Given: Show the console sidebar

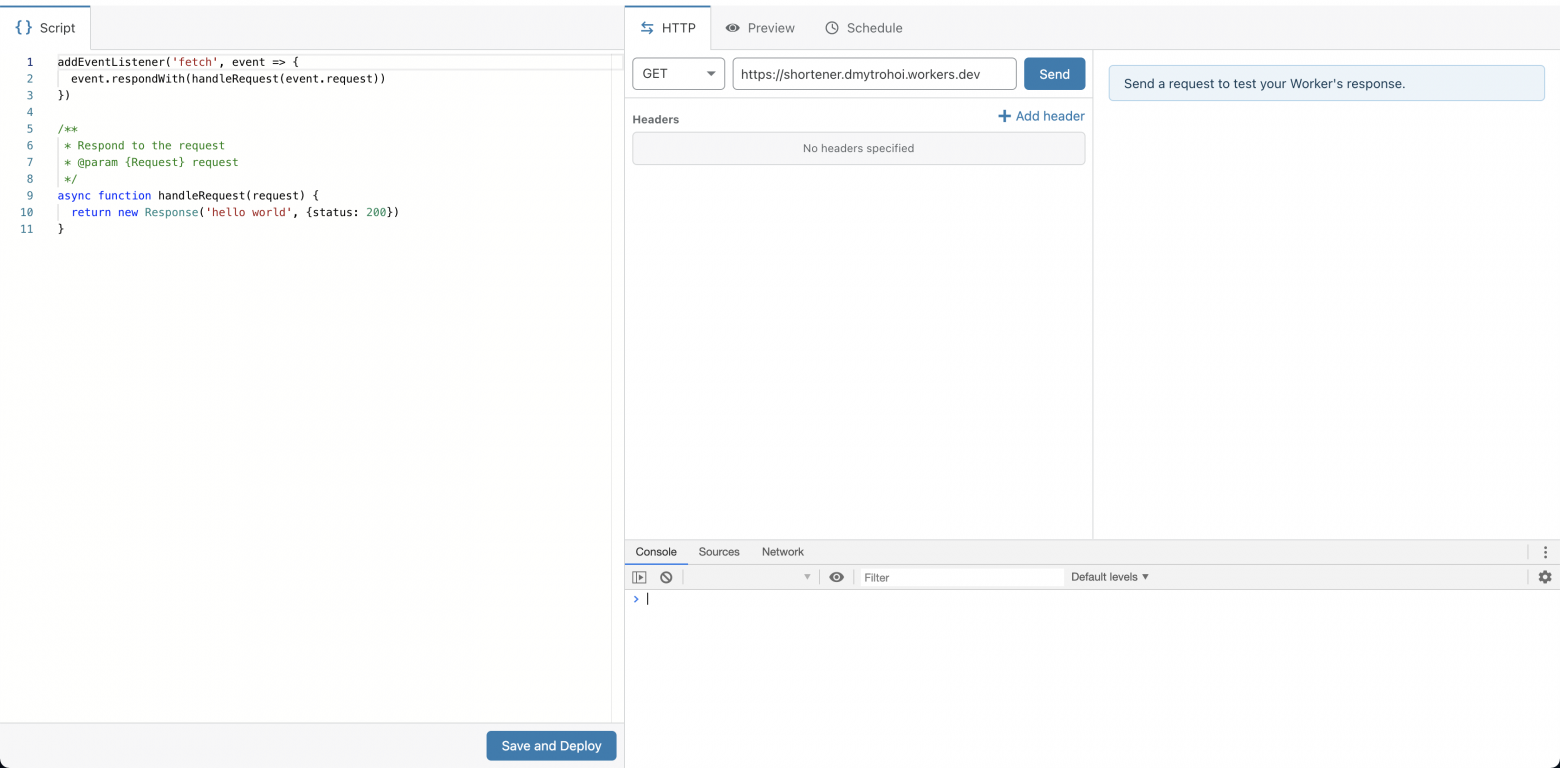Looking at the screenshot, I should click(x=639, y=577).
